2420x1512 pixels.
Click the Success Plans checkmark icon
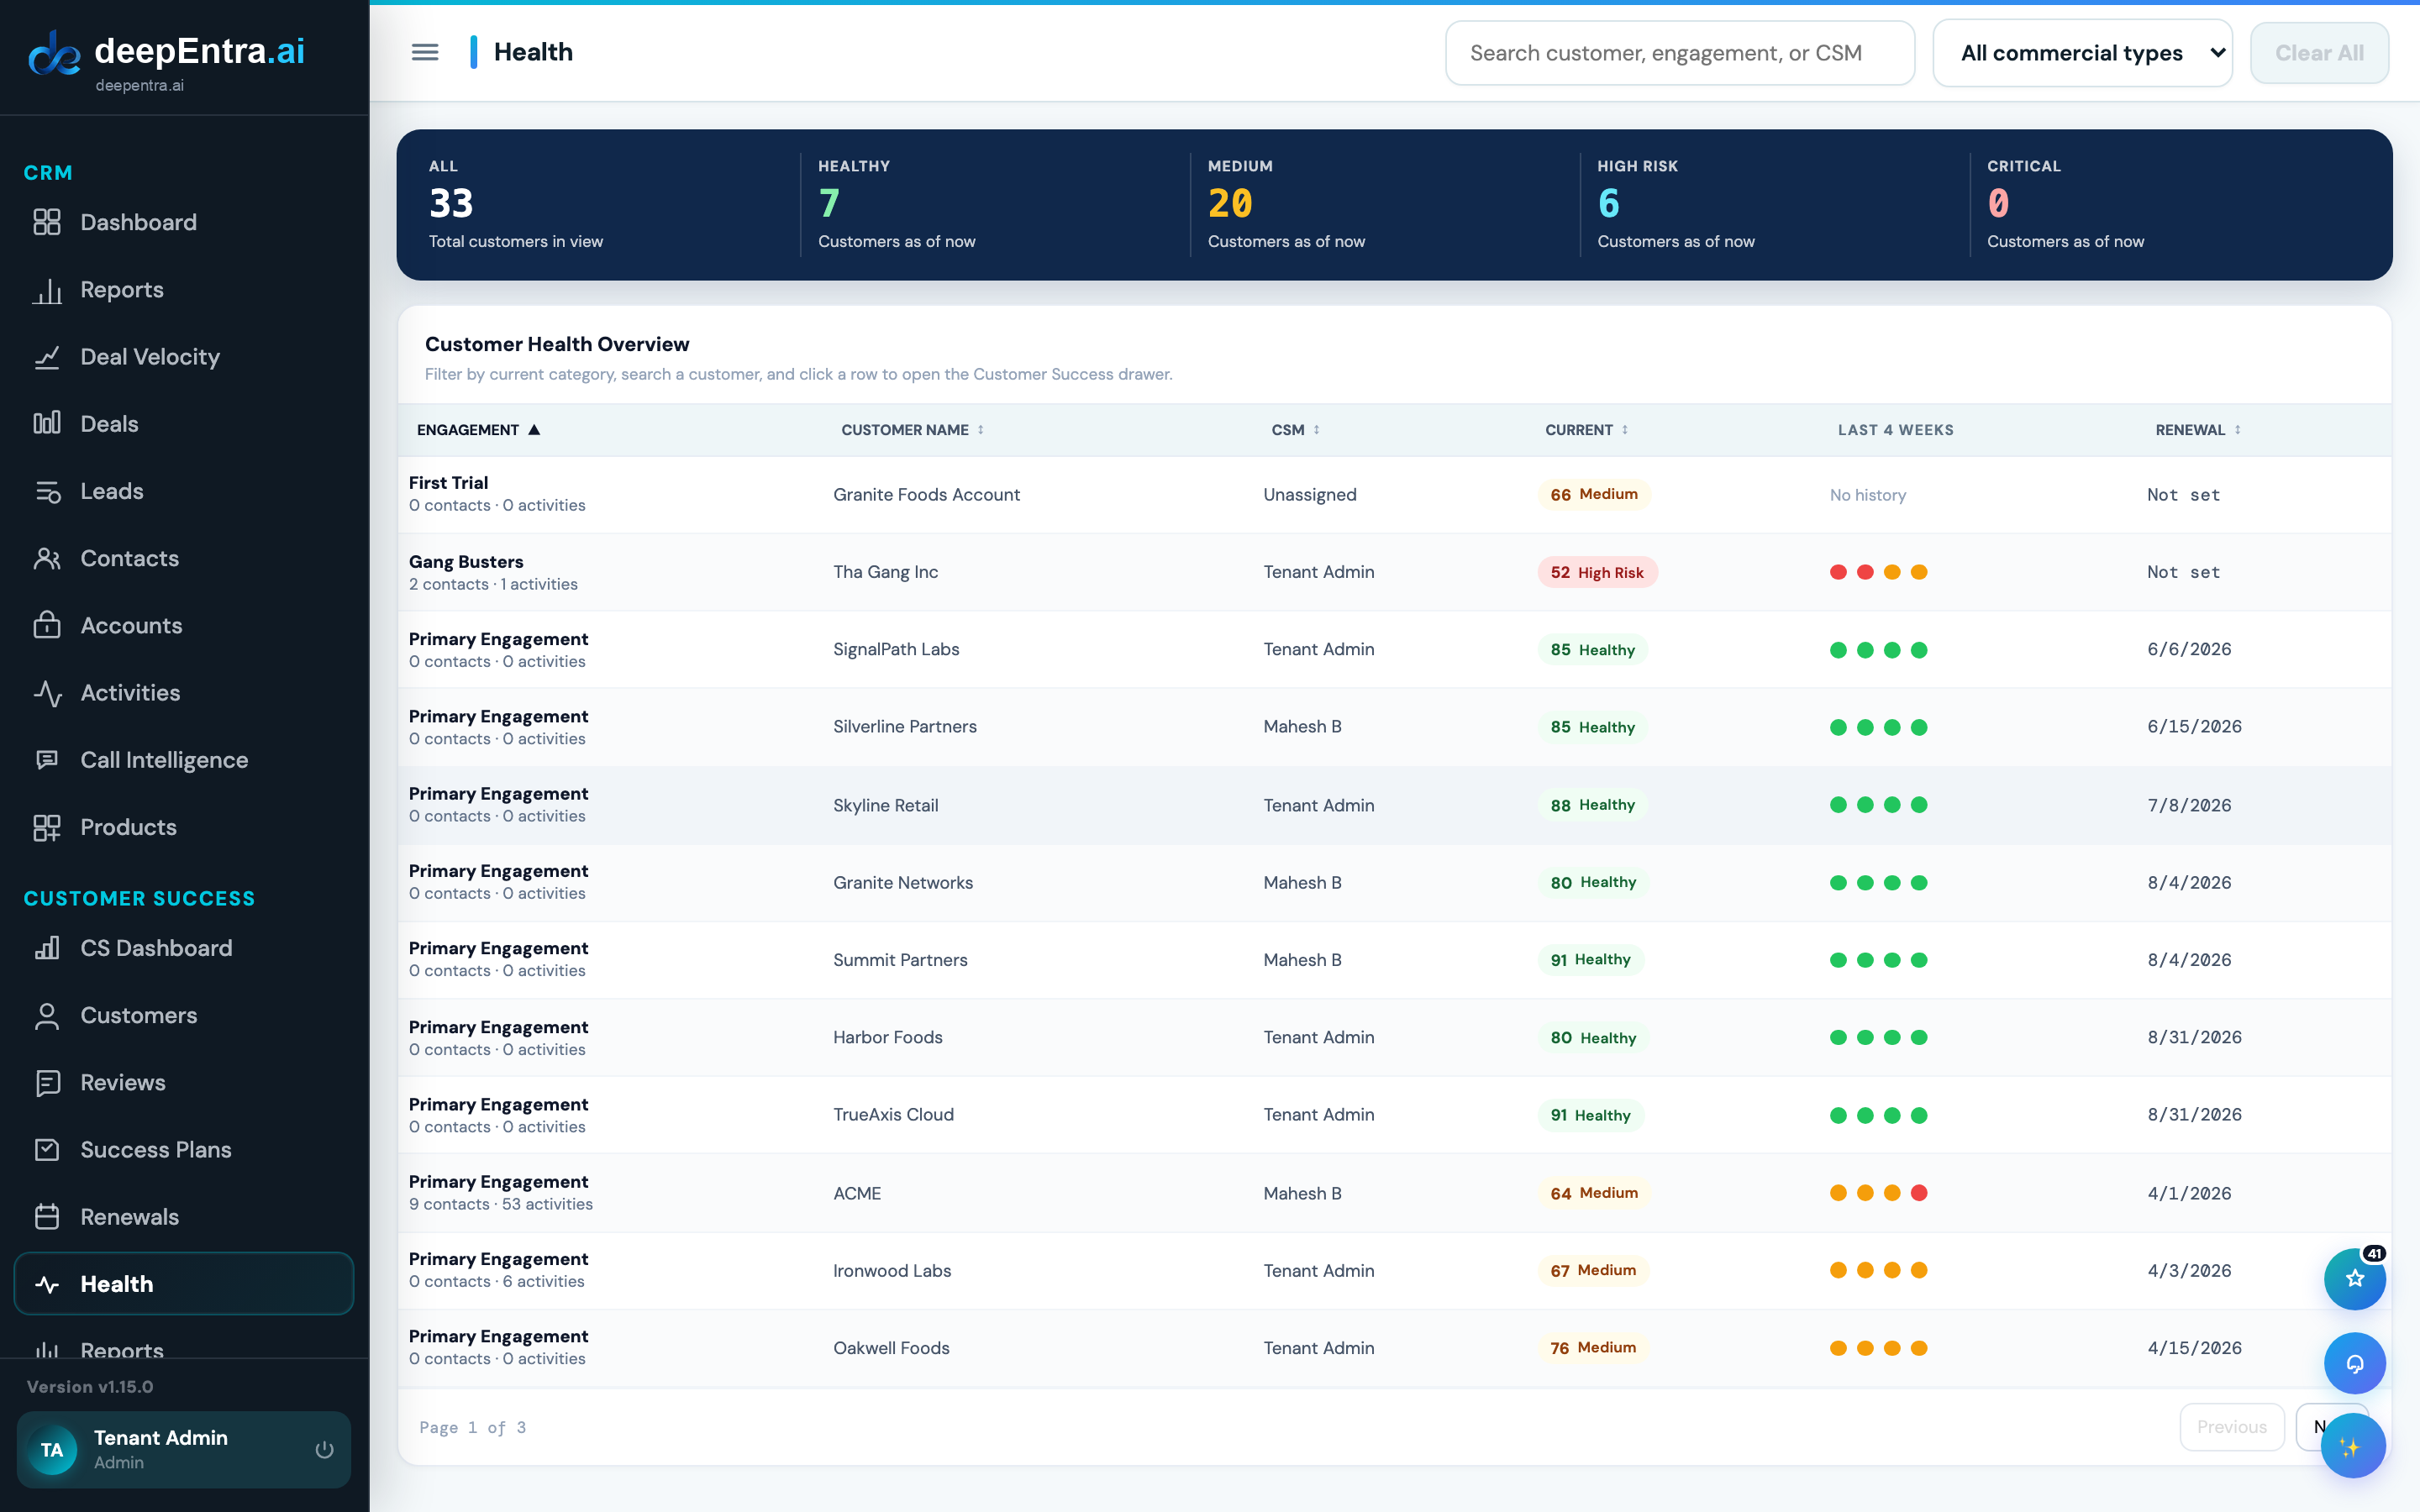tap(47, 1150)
